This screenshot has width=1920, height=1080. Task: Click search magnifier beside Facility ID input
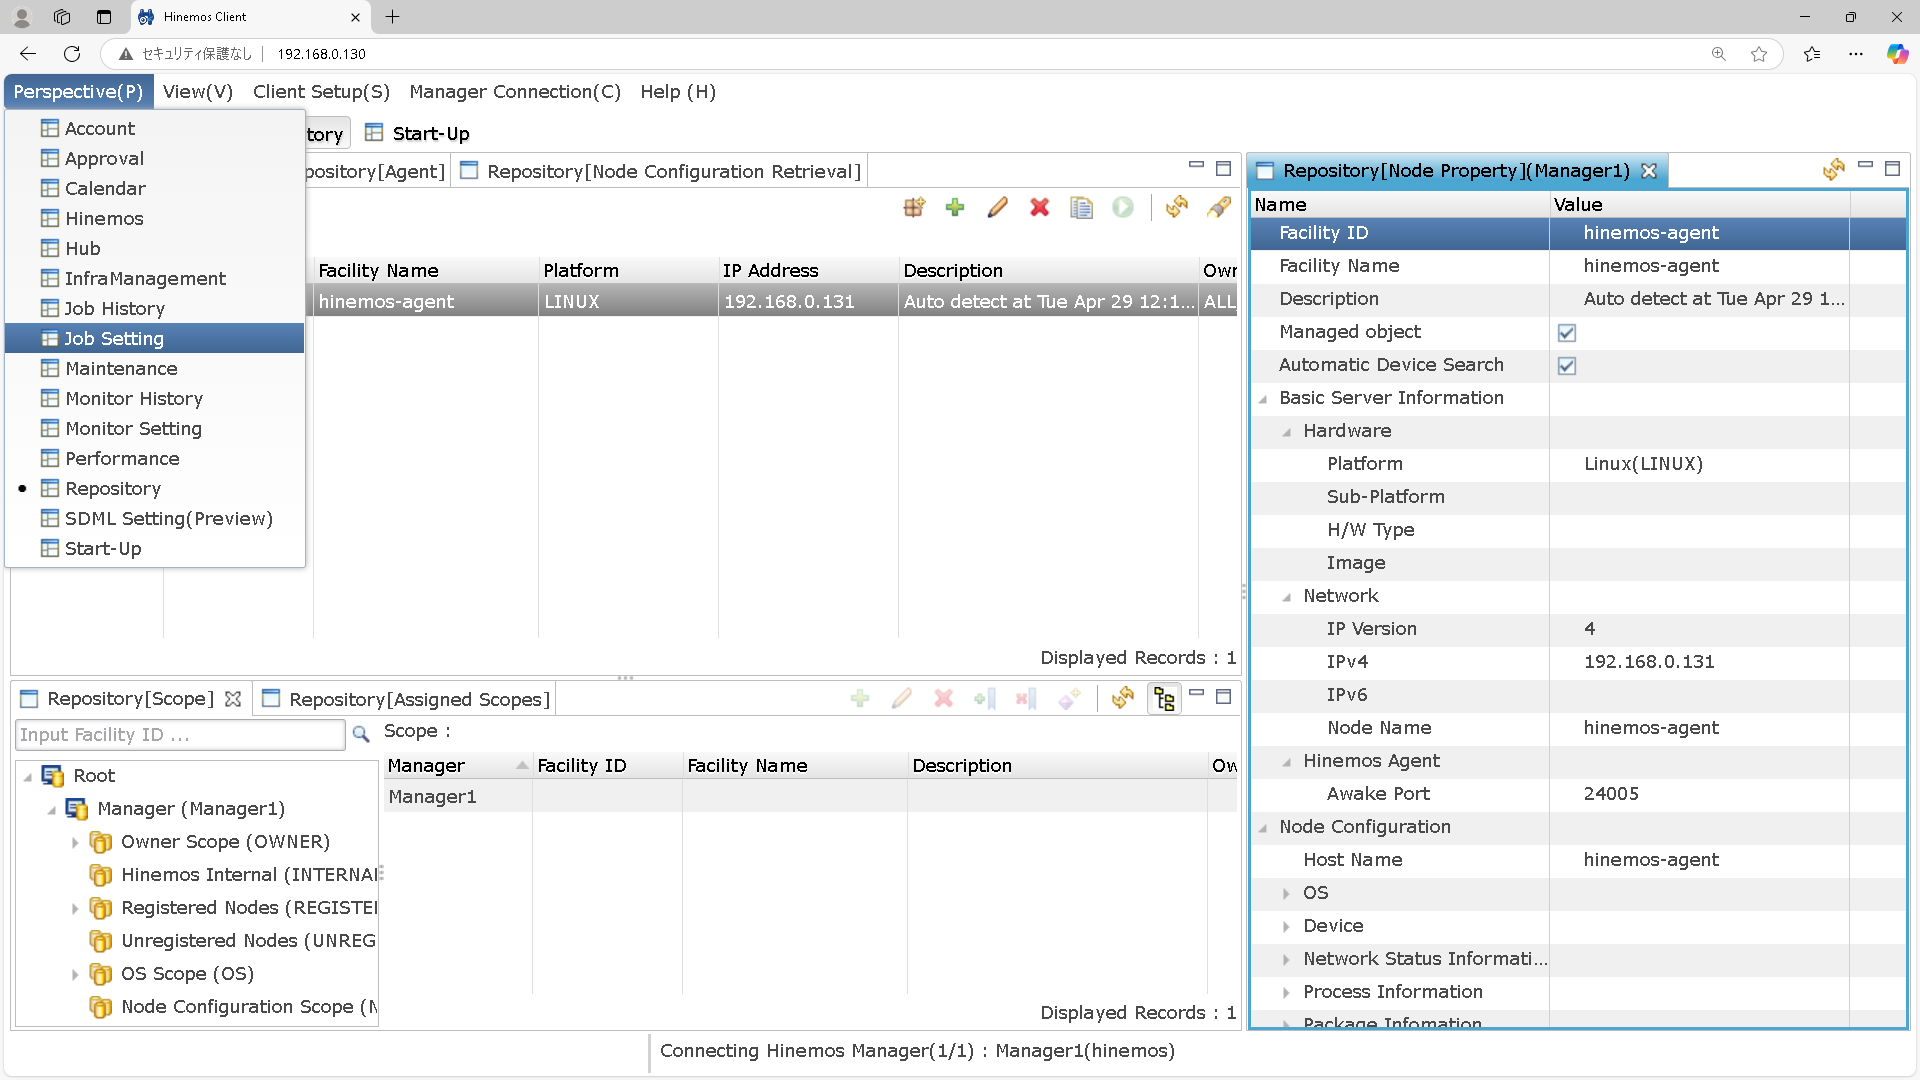point(361,734)
